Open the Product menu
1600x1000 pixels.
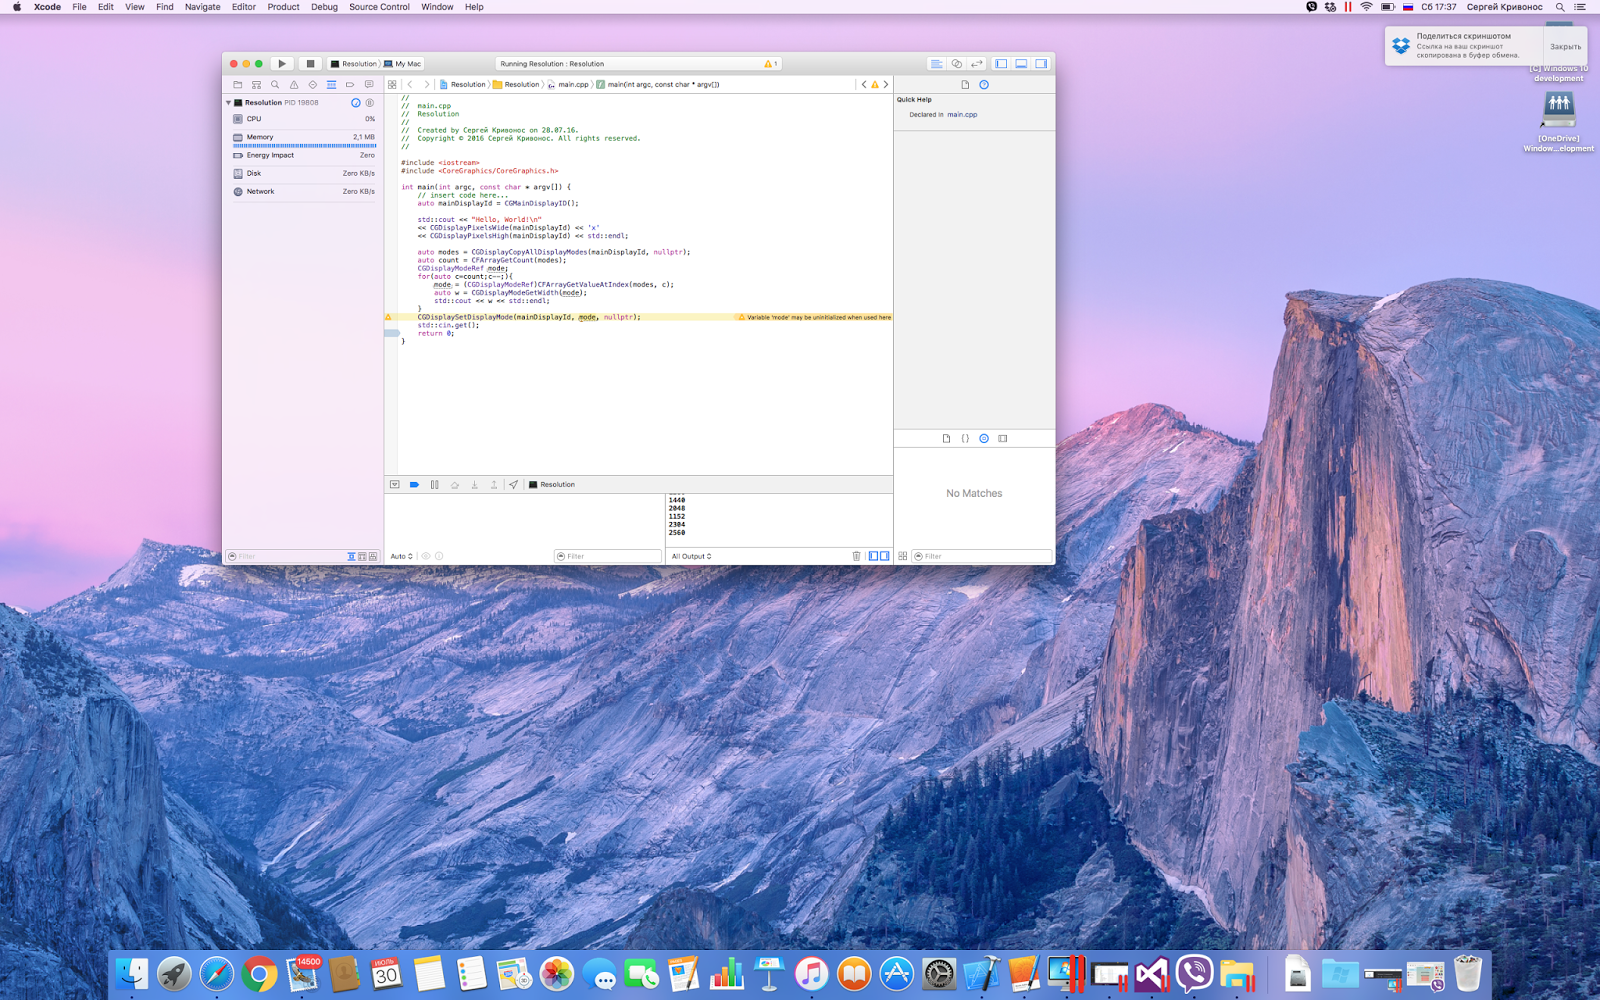pos(283,7)
